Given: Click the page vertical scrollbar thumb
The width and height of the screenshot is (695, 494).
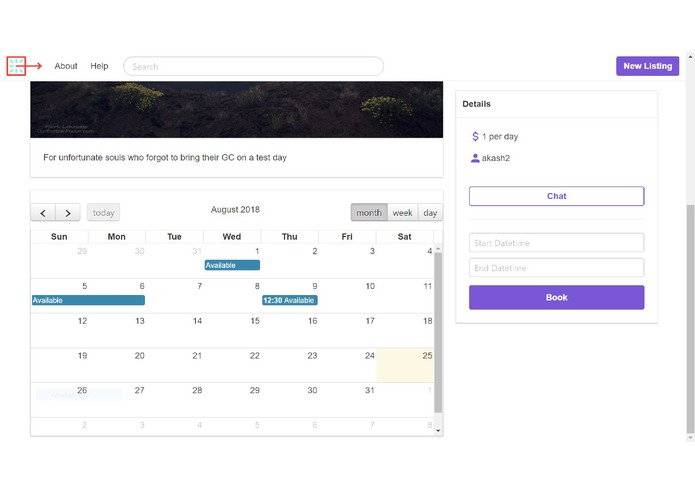Looking at the screenshot, I should (690, 319).
